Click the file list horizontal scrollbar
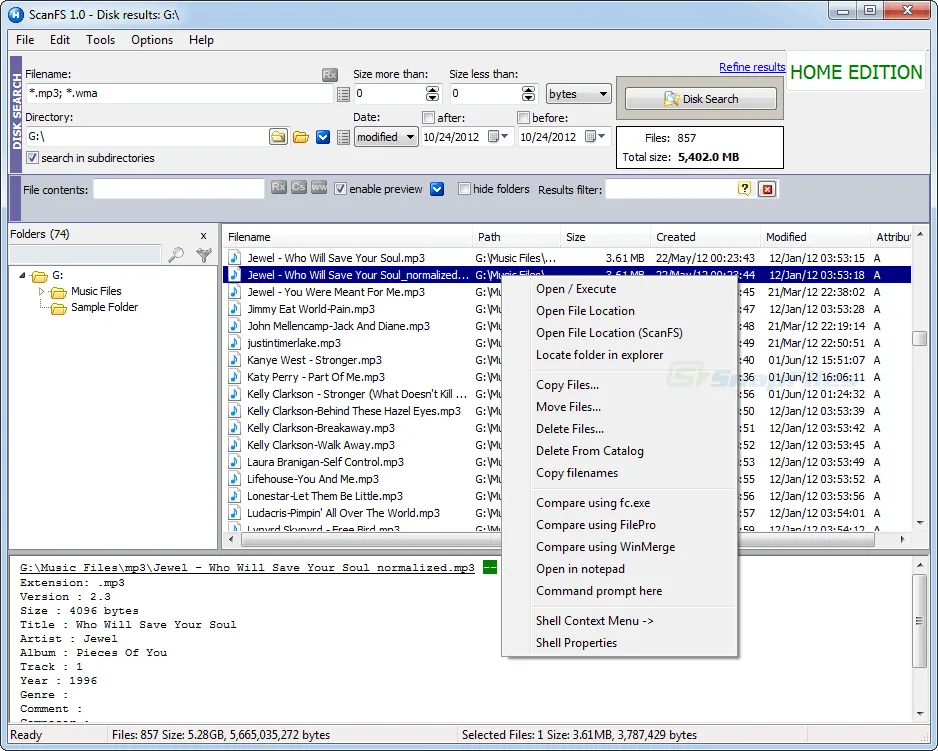Viewport: 938px width, 751px height. click(567, 539)
